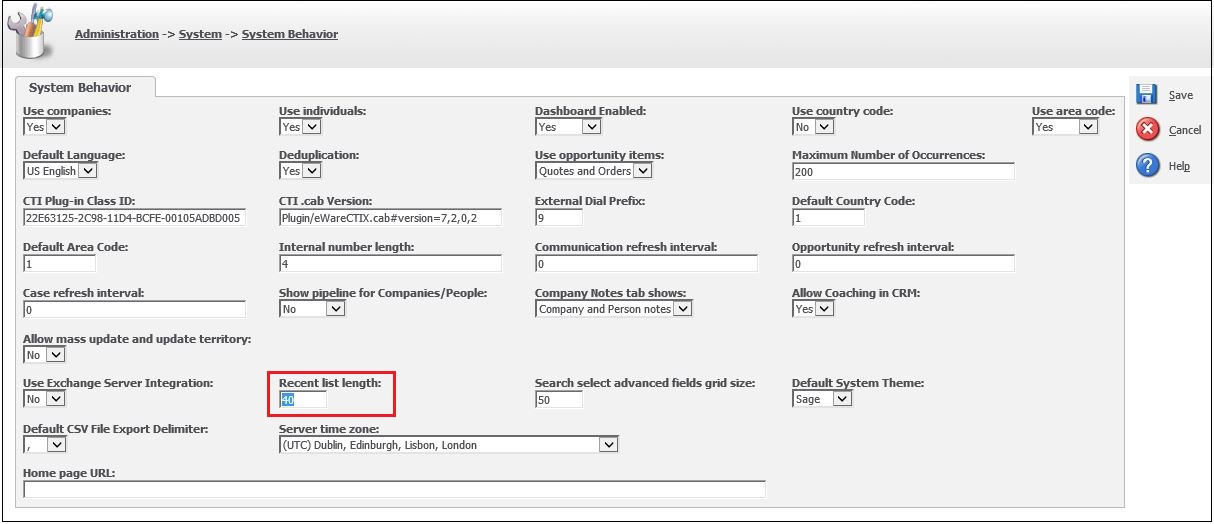Click the Home page URL label
The height and width of the screenshot is (524, 1214).
pos(70,473)
